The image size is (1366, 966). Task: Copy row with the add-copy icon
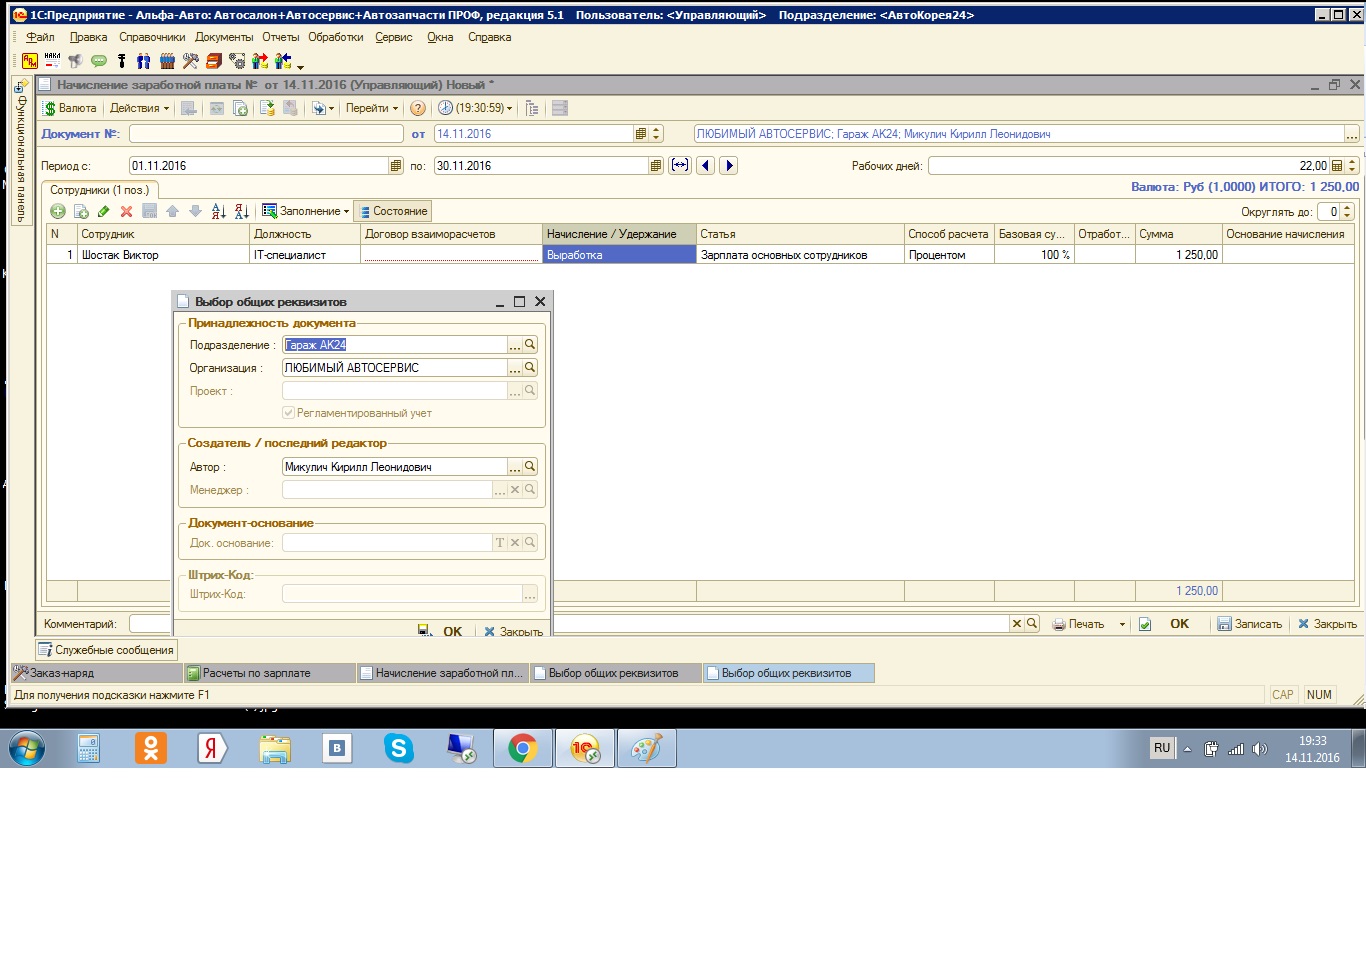coord(81,211)
